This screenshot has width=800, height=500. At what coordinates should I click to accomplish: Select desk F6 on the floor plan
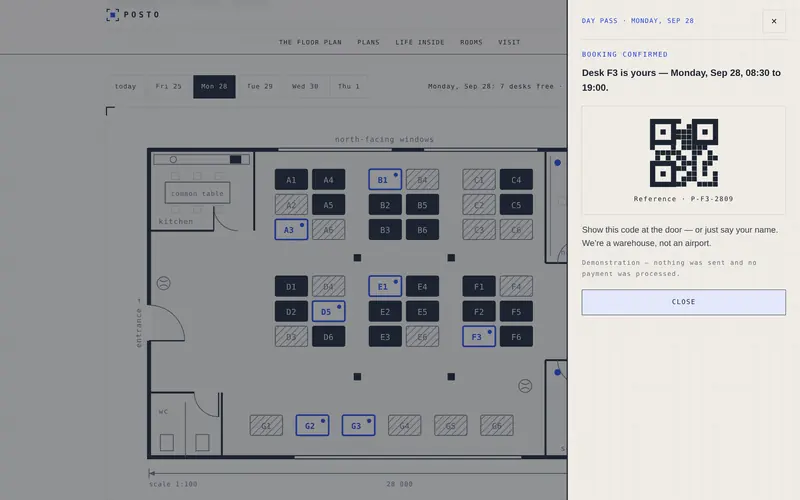tap(516, 336)
